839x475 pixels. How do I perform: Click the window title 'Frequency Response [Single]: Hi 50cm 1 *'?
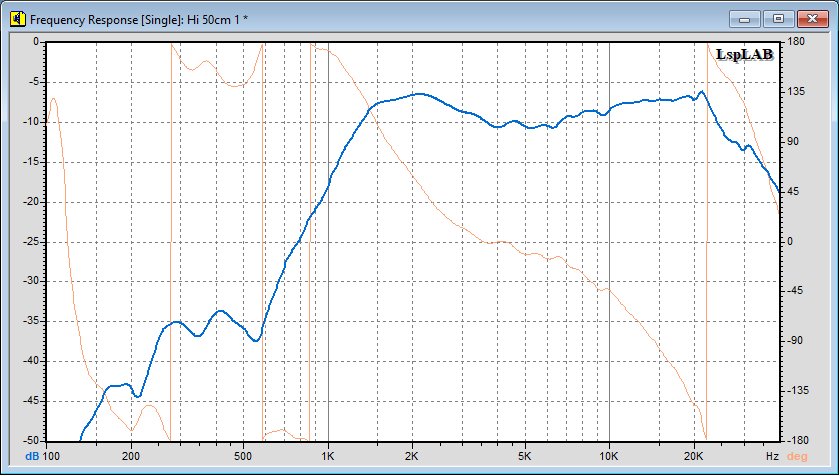point(139,20)
